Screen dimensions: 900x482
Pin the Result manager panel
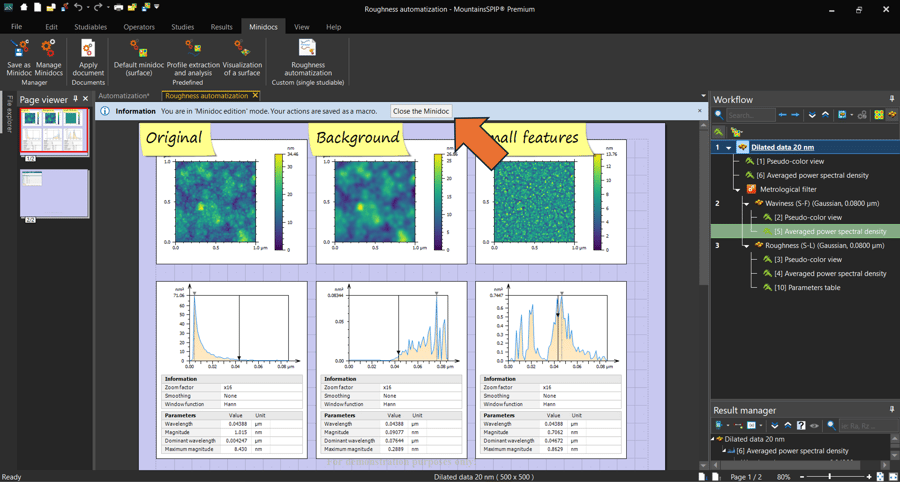891,410
